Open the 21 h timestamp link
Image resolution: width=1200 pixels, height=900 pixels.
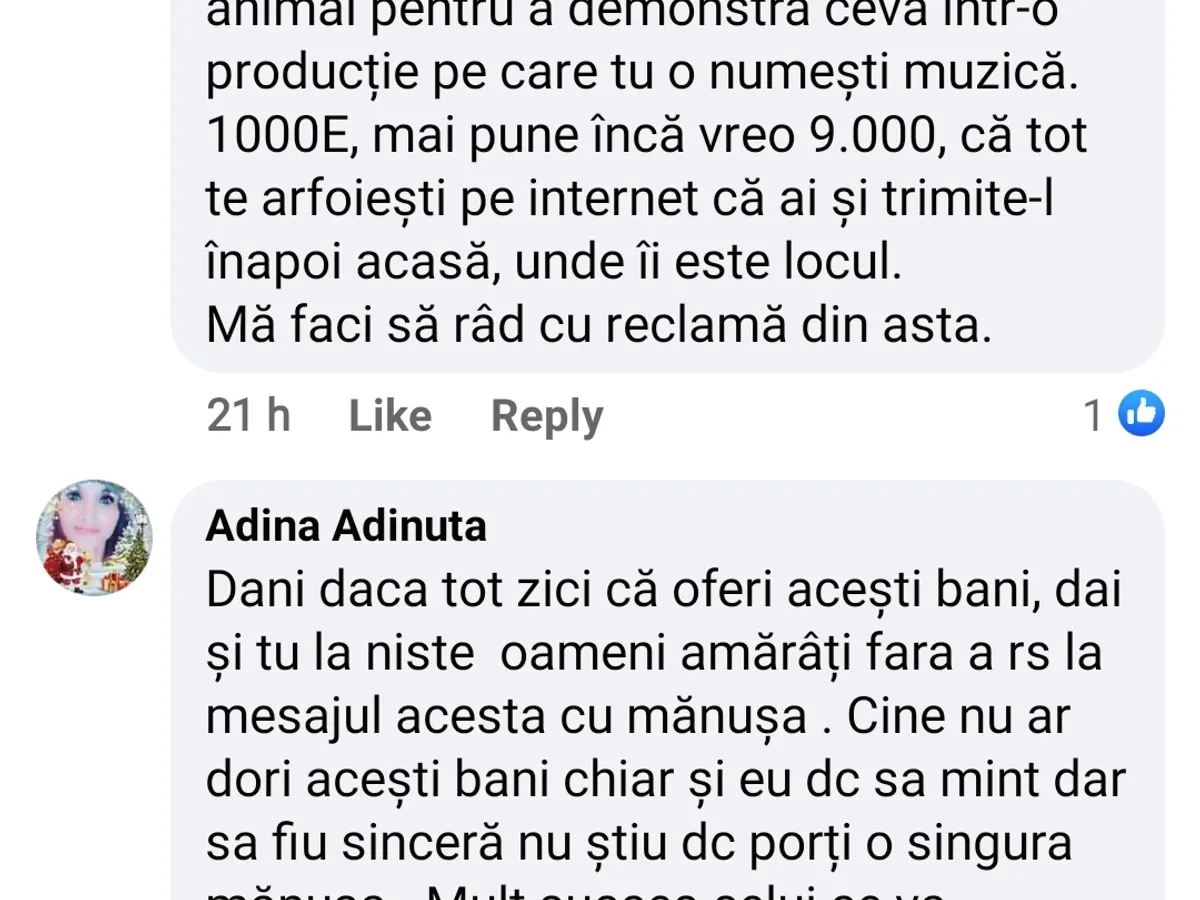click(x=248, y=415)
